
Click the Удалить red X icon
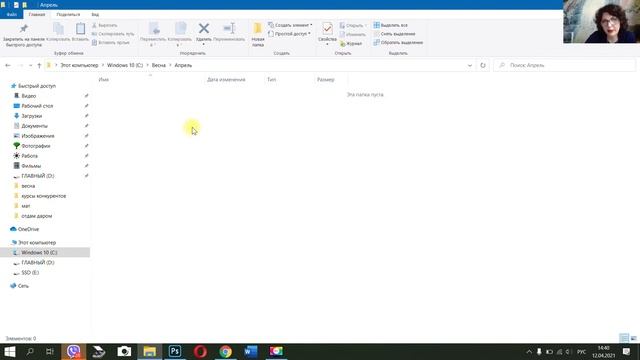[204, 28]
